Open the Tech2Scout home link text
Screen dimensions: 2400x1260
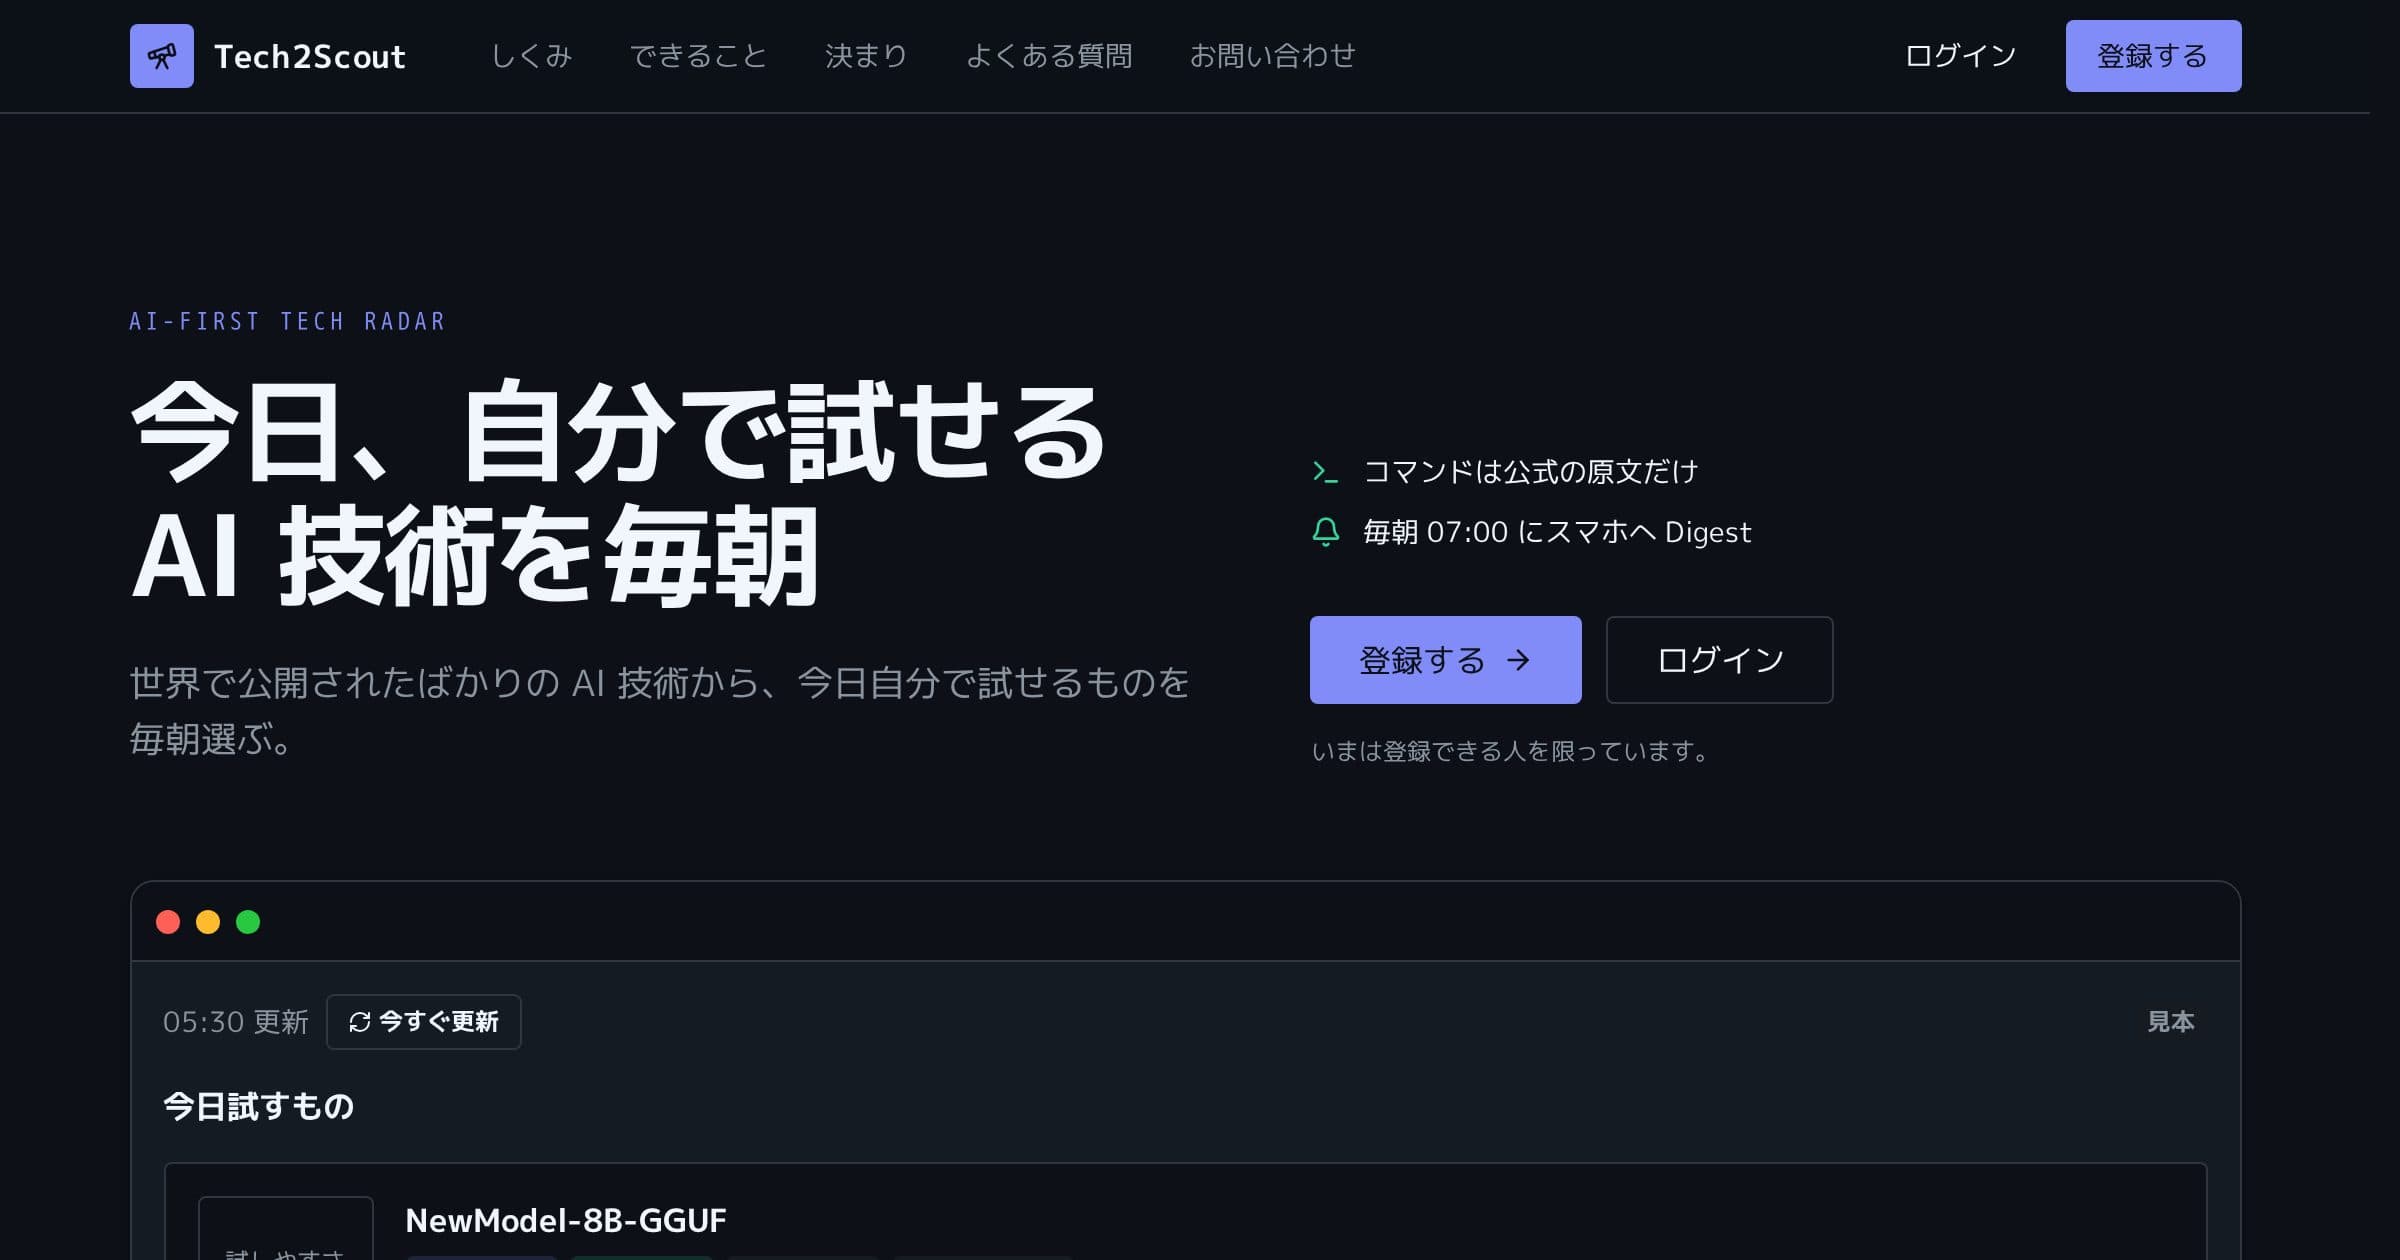(310, 57)
